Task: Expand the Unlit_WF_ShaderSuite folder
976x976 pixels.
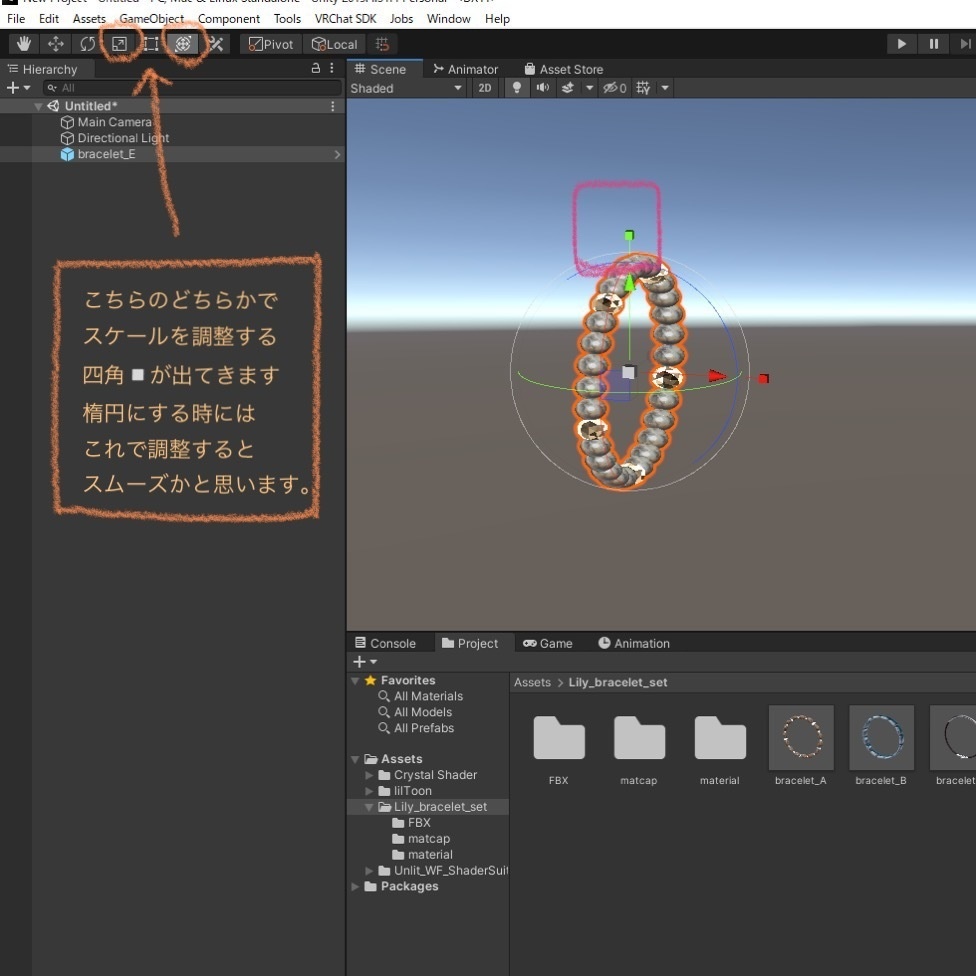Action: (369, 871)
